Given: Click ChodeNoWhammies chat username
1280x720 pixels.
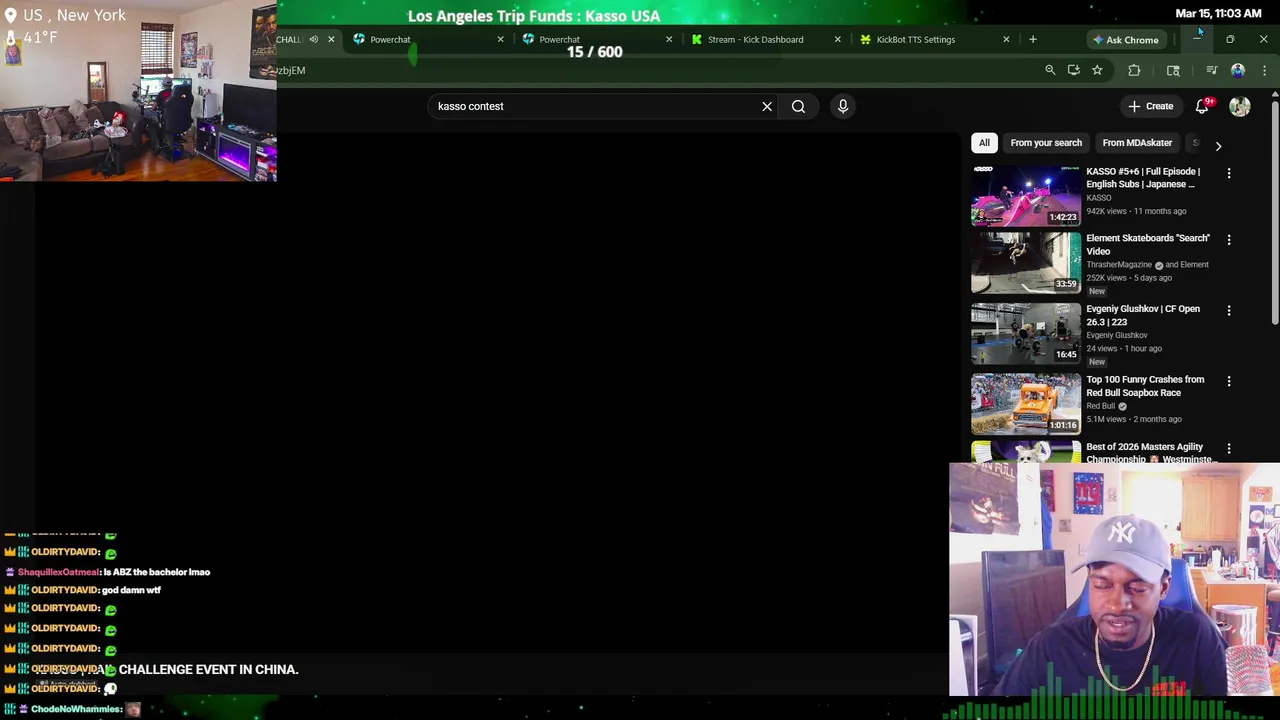Looking at the screenshot, I should point(76,709).
